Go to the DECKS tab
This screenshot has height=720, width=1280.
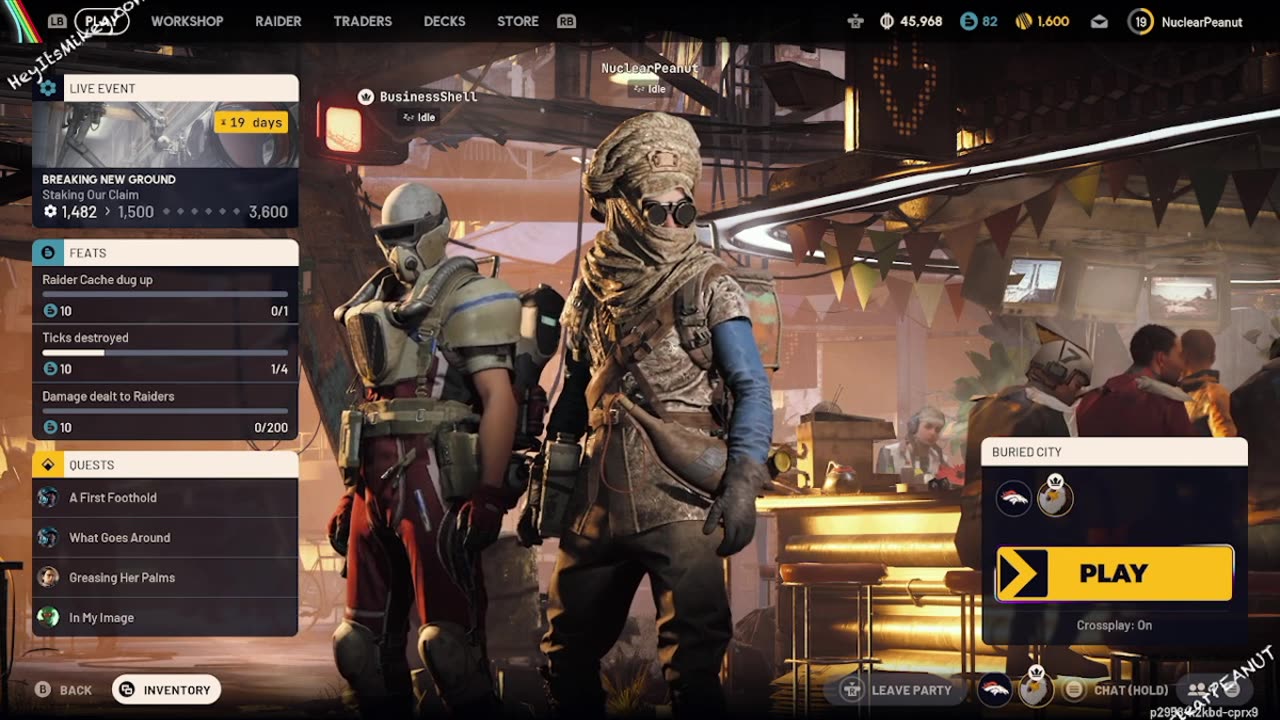444,21
